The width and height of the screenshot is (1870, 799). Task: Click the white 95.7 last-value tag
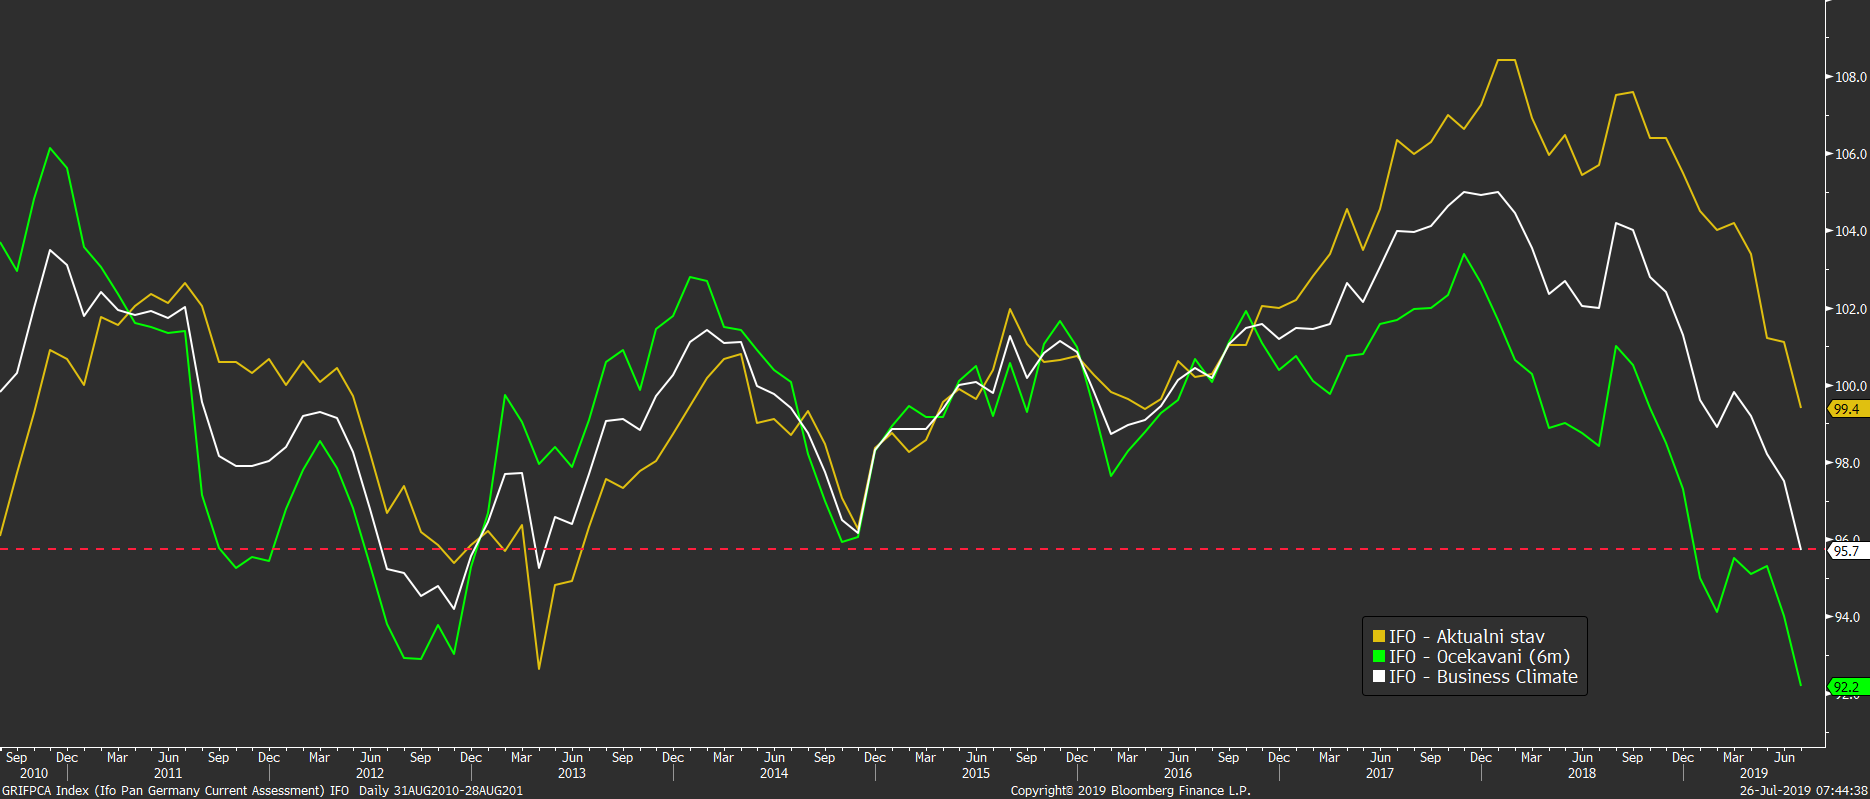click(1846, 551)
